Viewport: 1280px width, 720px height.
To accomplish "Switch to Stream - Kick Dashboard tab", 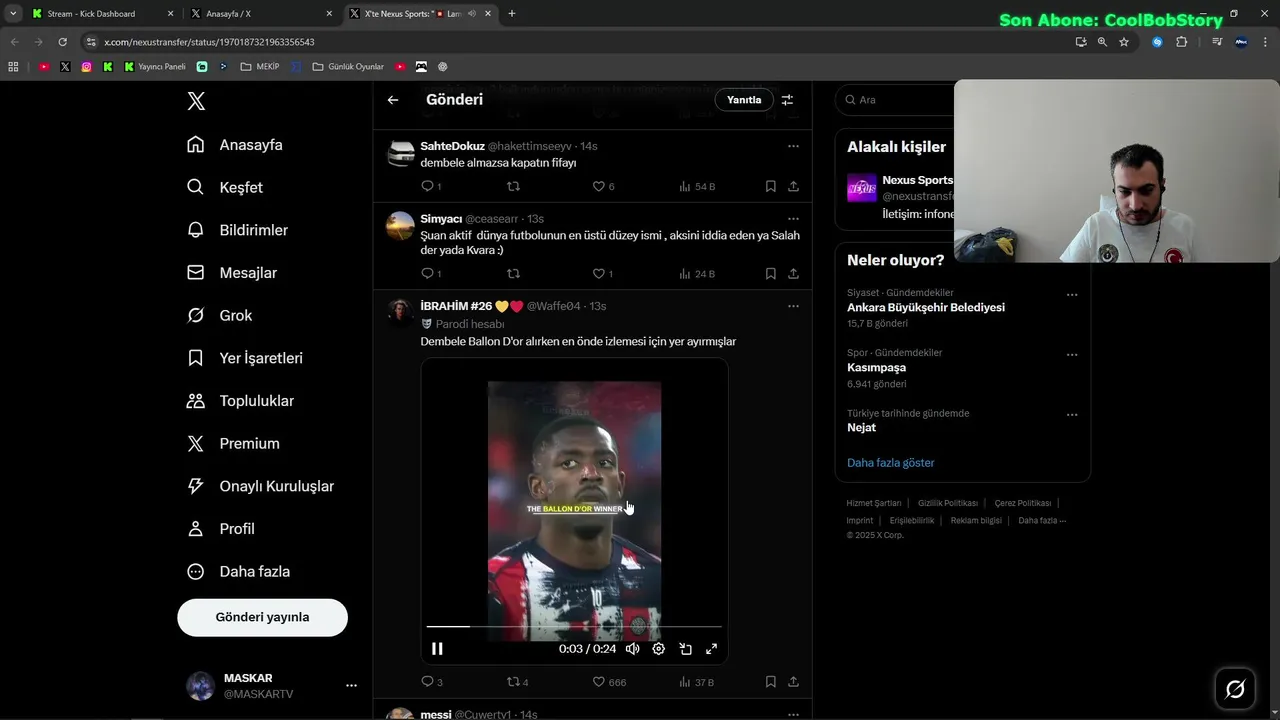I will 100,14.
